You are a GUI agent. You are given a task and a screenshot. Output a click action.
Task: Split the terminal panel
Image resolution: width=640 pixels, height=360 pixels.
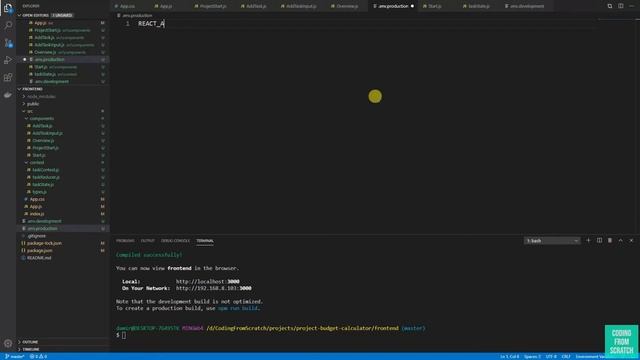(x=599, y=240)
